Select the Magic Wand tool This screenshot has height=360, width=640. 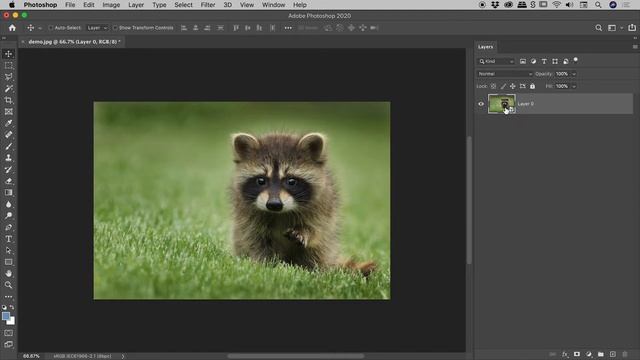point(9,89)
